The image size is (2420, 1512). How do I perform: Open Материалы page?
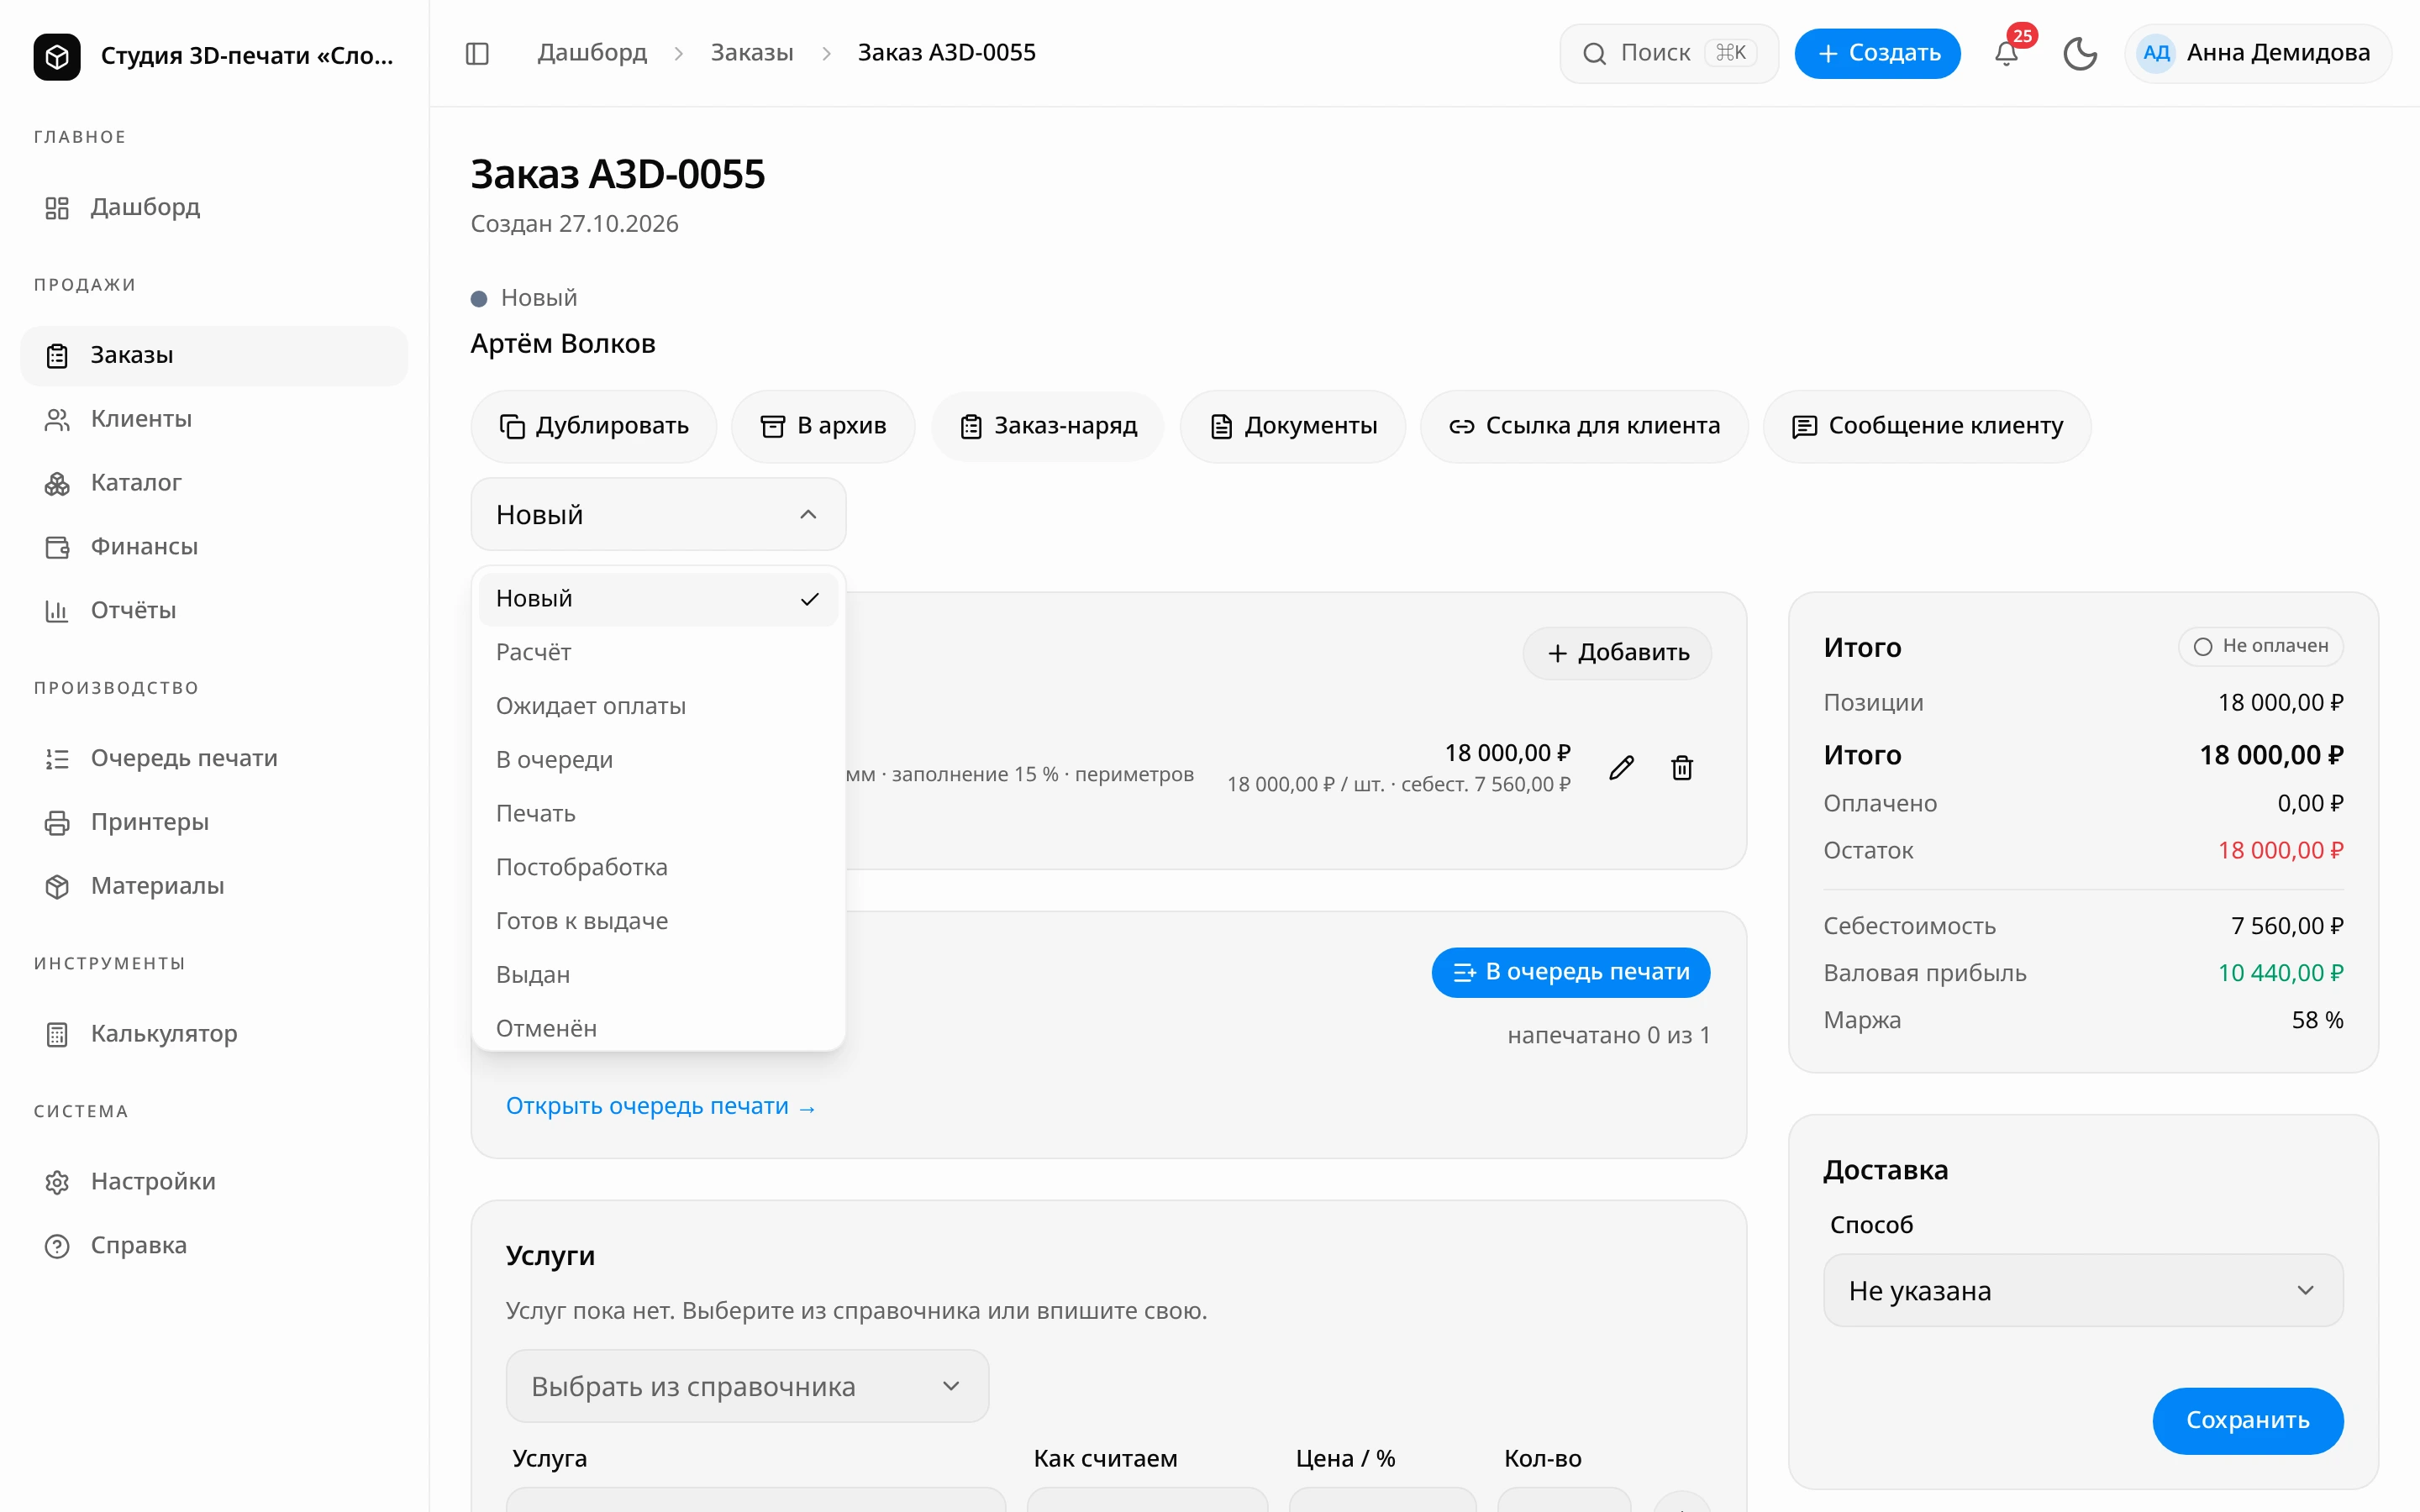214,886
